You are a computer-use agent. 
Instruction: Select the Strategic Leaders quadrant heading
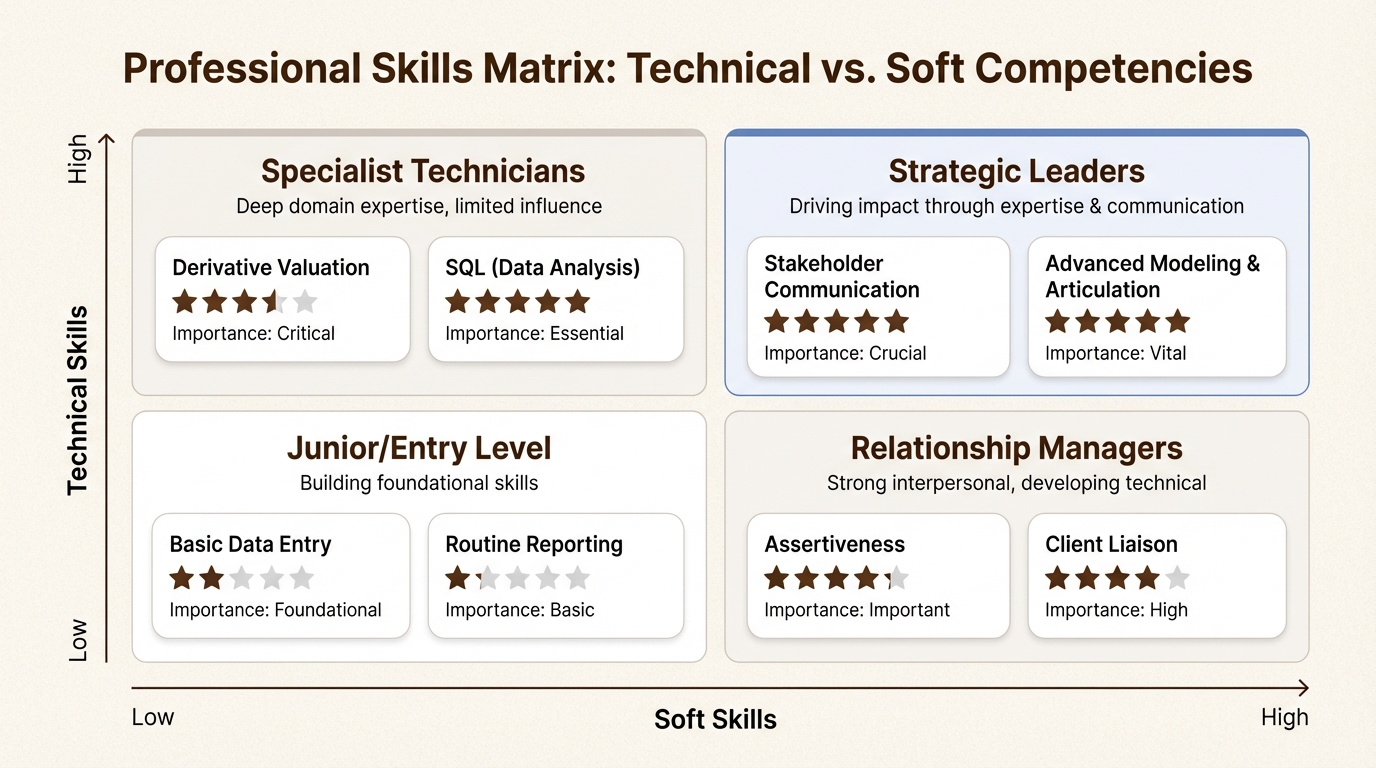[x=1016, y=171]
